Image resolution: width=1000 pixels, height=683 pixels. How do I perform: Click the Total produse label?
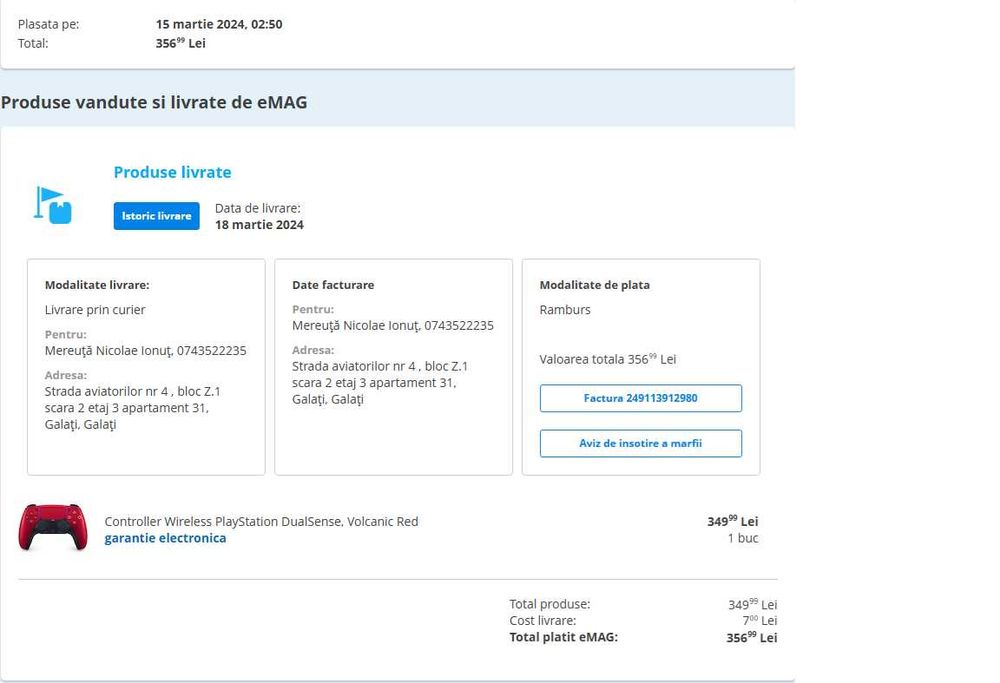point(550,604)
